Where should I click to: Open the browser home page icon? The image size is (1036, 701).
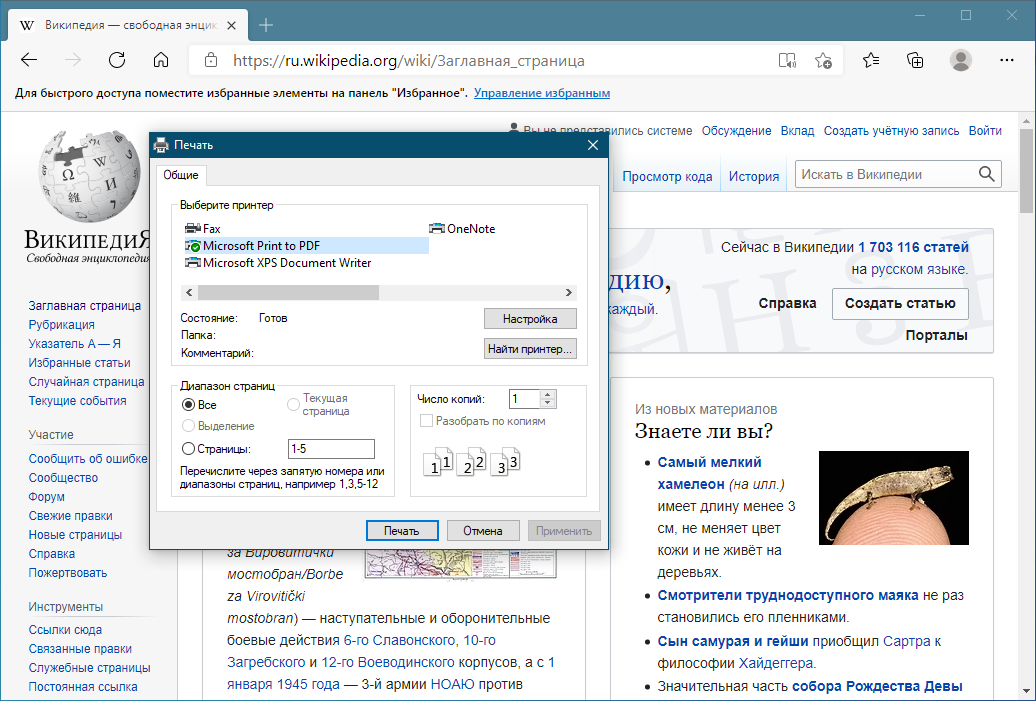[x=161, y=60]
